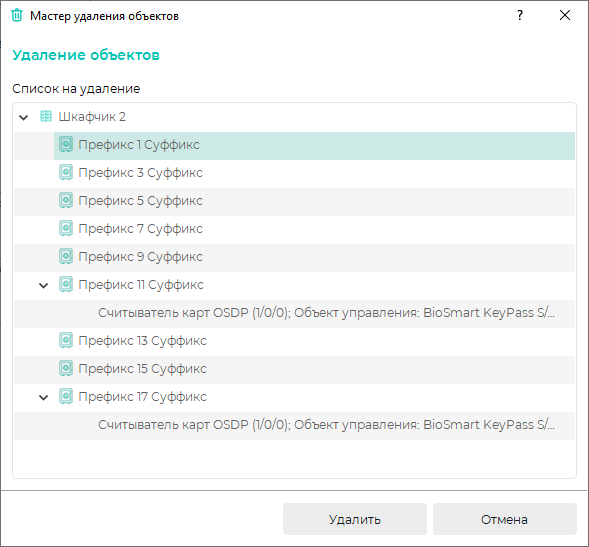Cancel with the Отмена button

pyautogui.click(x=504, y=519)
